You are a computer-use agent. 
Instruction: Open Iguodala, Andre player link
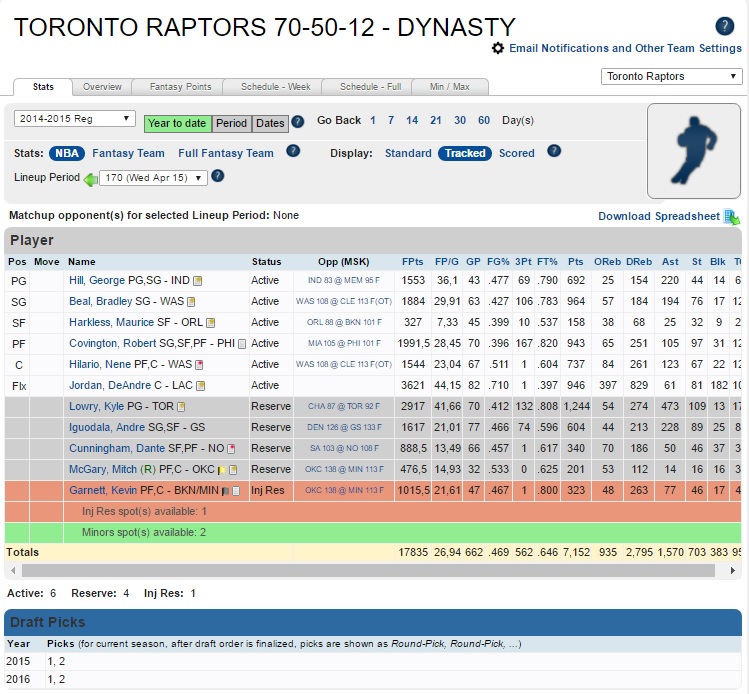pyautogui.click(x=107, y=427)
